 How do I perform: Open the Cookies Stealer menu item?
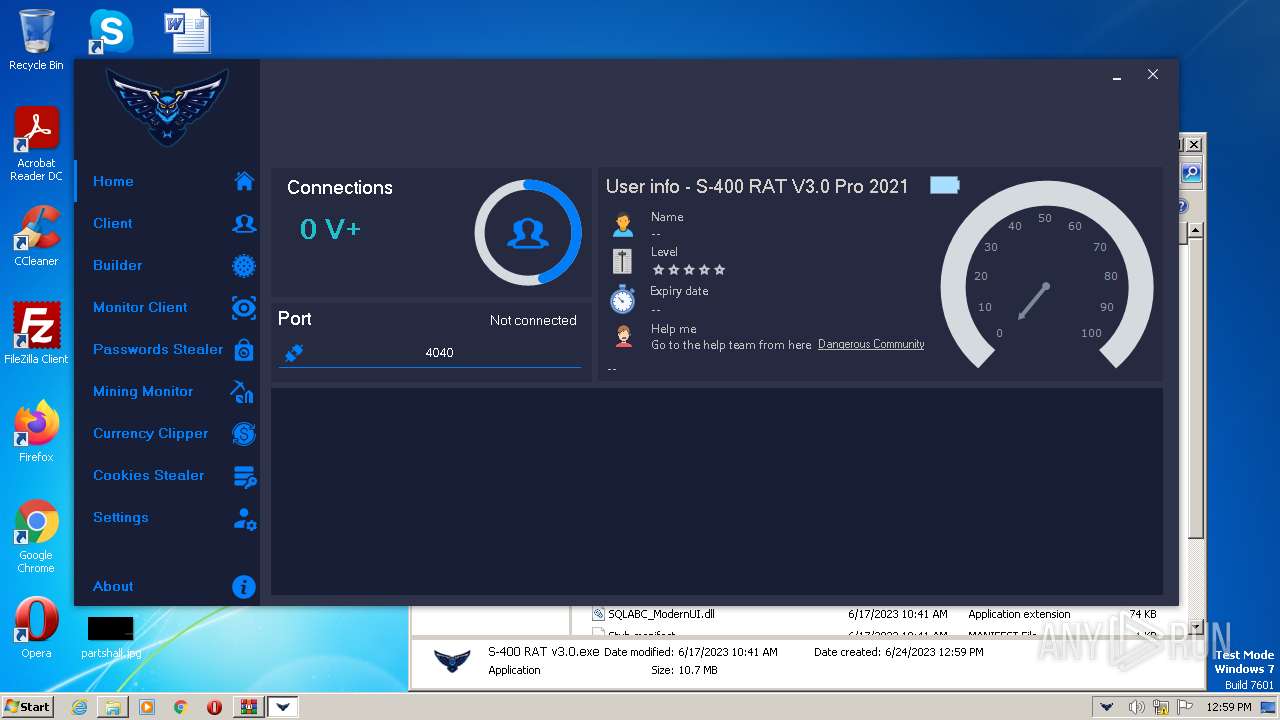tap(149, 475)
